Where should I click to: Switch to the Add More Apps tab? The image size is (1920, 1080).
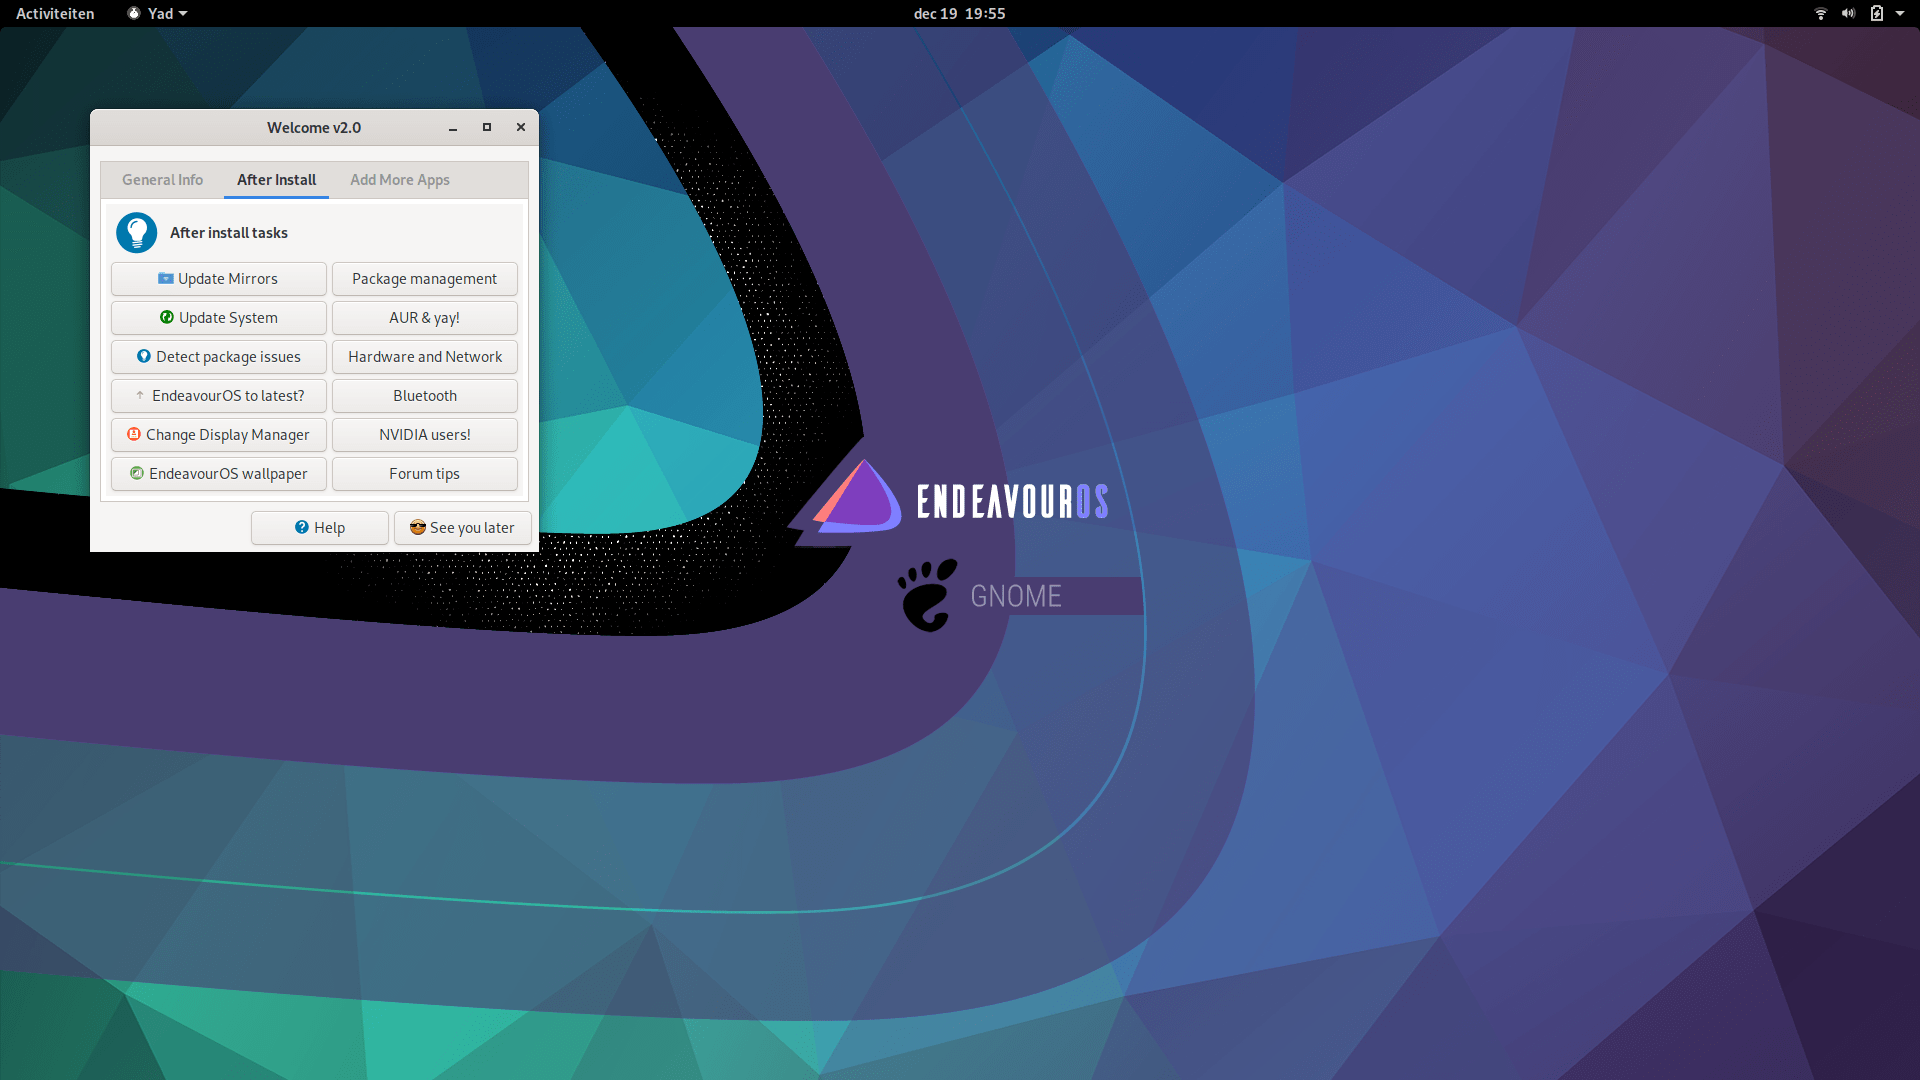[x=399, y=180]
